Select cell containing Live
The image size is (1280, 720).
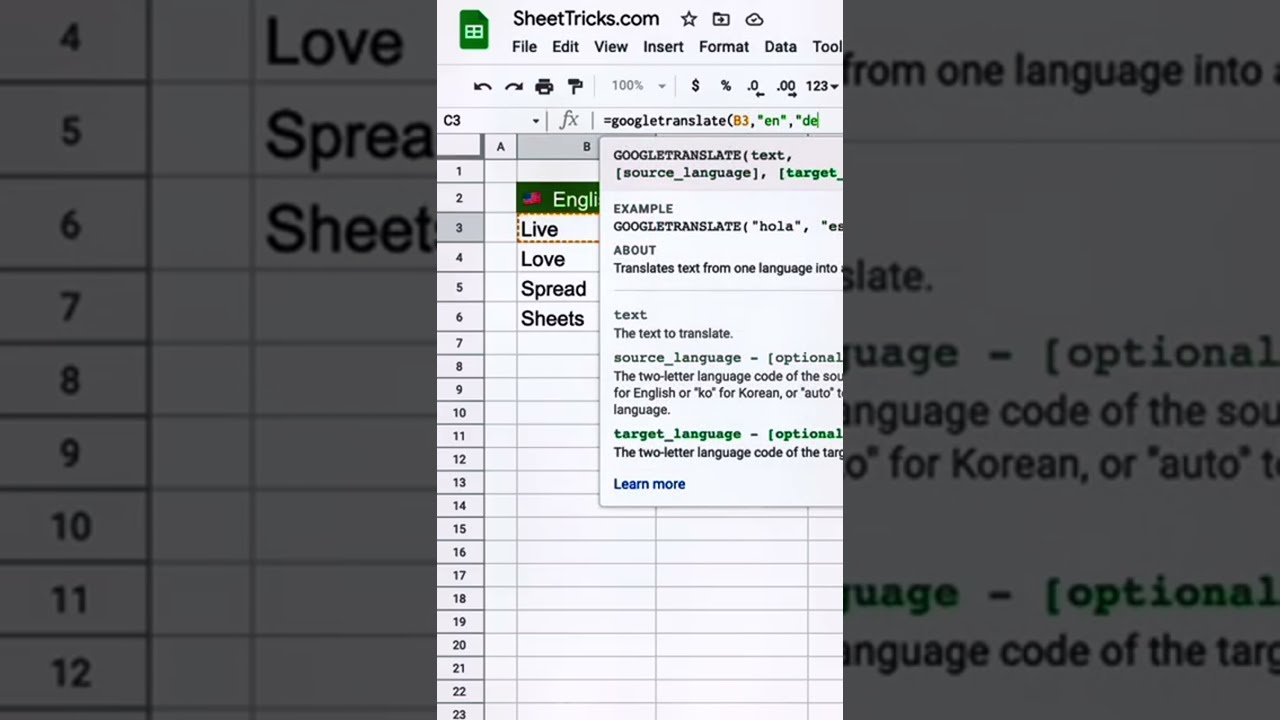[558, 229]
